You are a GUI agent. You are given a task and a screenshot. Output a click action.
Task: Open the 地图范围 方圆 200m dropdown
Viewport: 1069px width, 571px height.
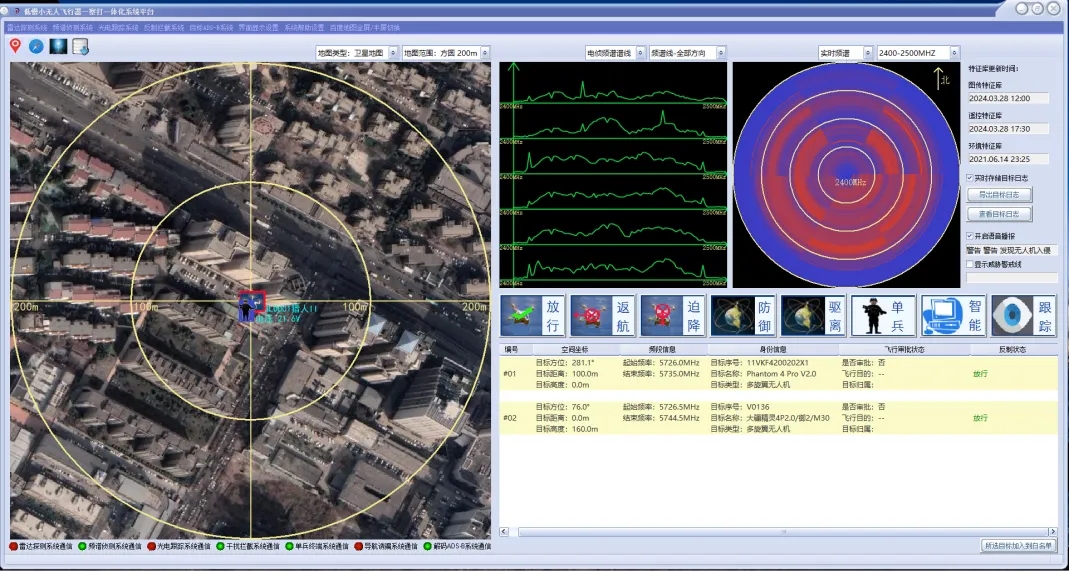pyautogui.click(x=446, y=52)
